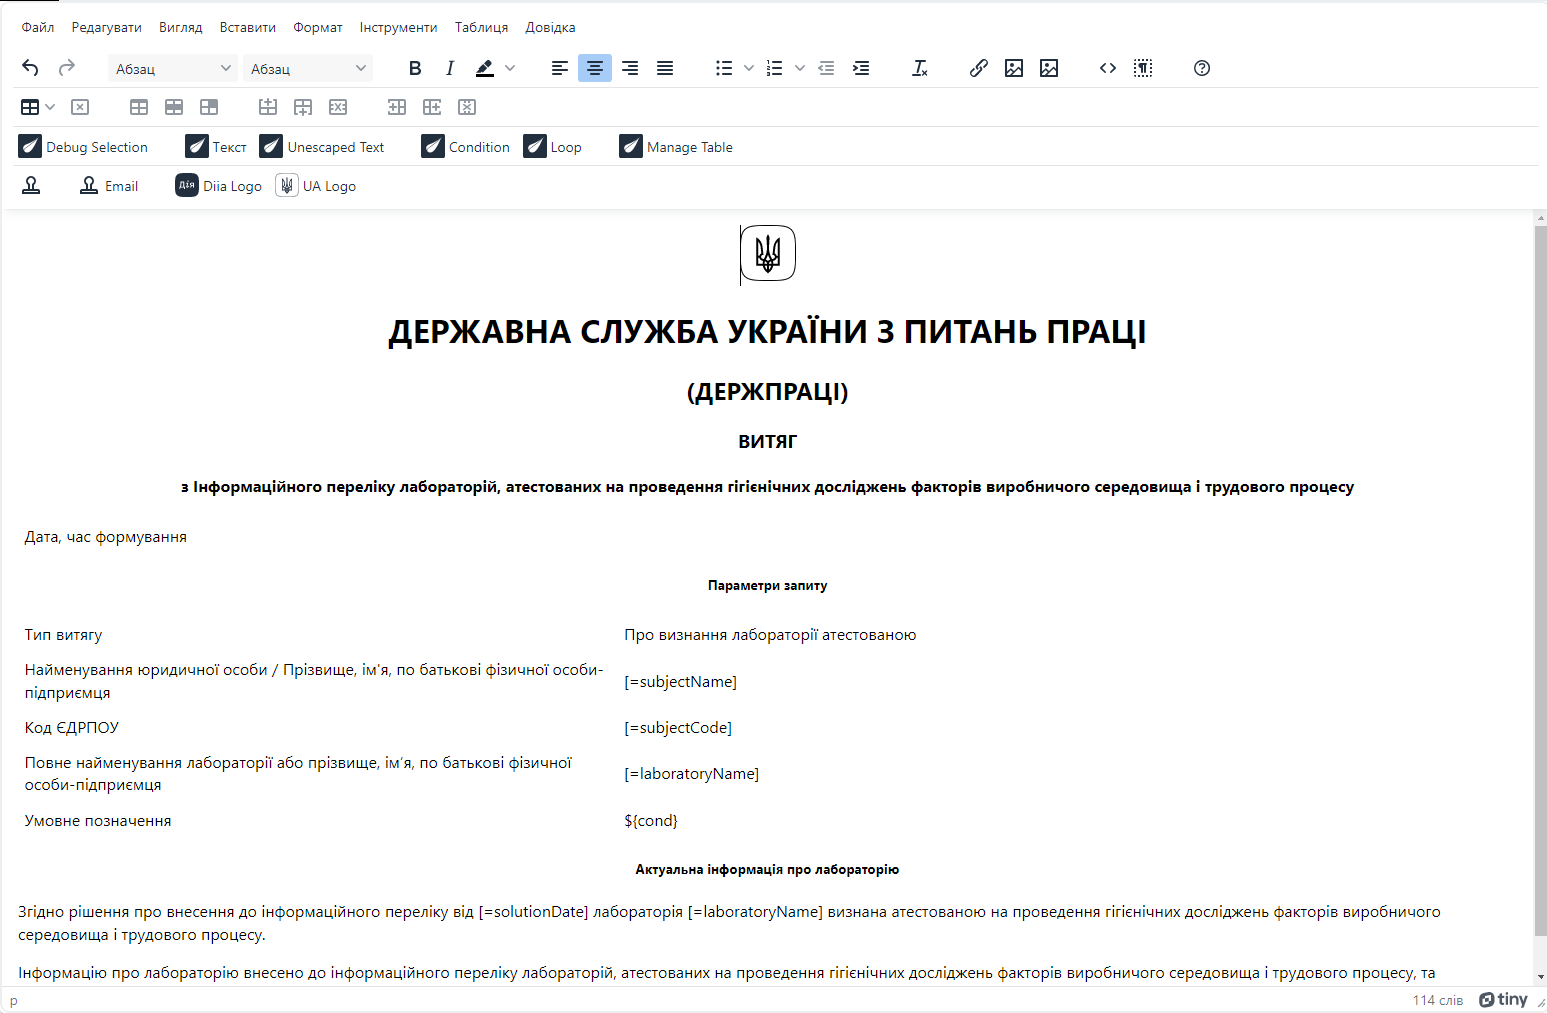Open the source code view
Image resolution: width=1547 pixels, height=1013 pixels.
pyautogui.click(x=1108, y=68)
